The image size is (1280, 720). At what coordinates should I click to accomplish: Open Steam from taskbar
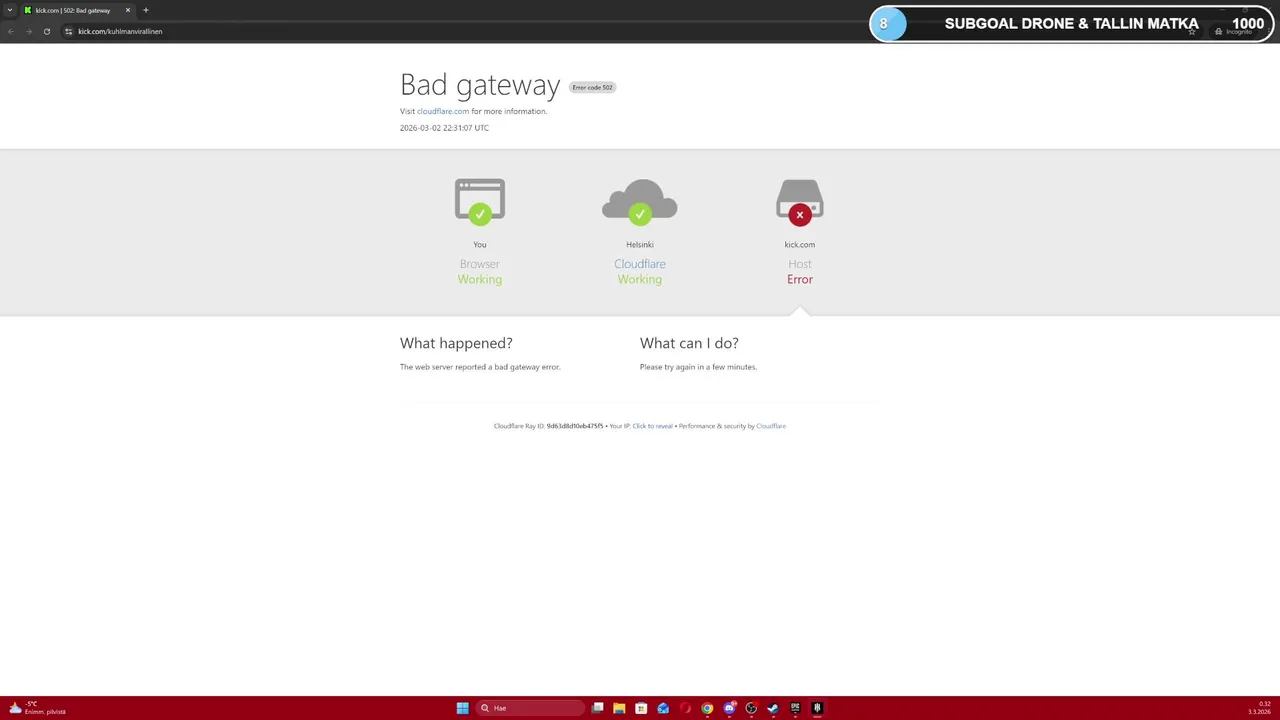pyautogui.click(x=773, y=708)
